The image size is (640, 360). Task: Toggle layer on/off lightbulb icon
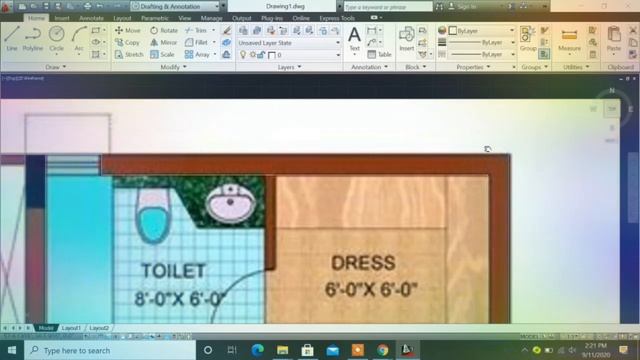tap(243, 55)
